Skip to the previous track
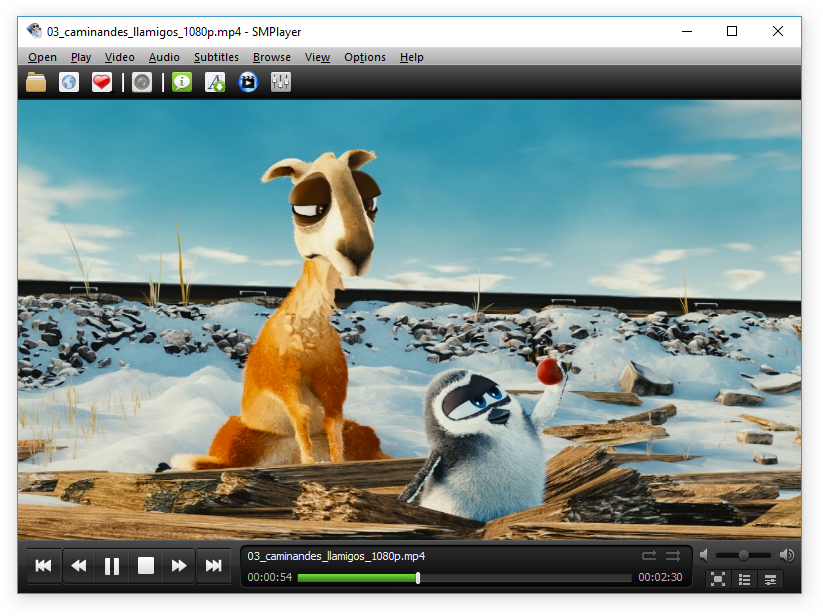Image resolution: width=823 pixels, height=616 pixels. point(43,566)
